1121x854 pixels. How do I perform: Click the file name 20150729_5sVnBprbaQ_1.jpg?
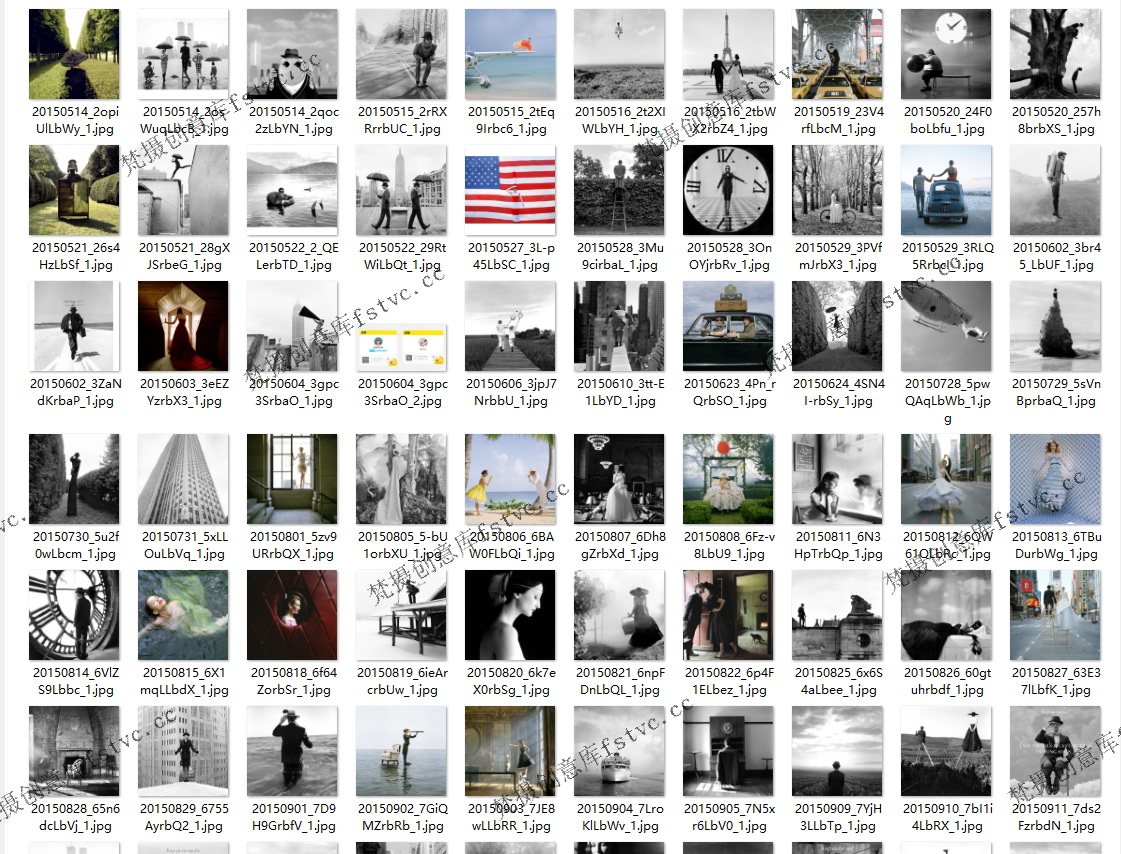[1056, 392]
